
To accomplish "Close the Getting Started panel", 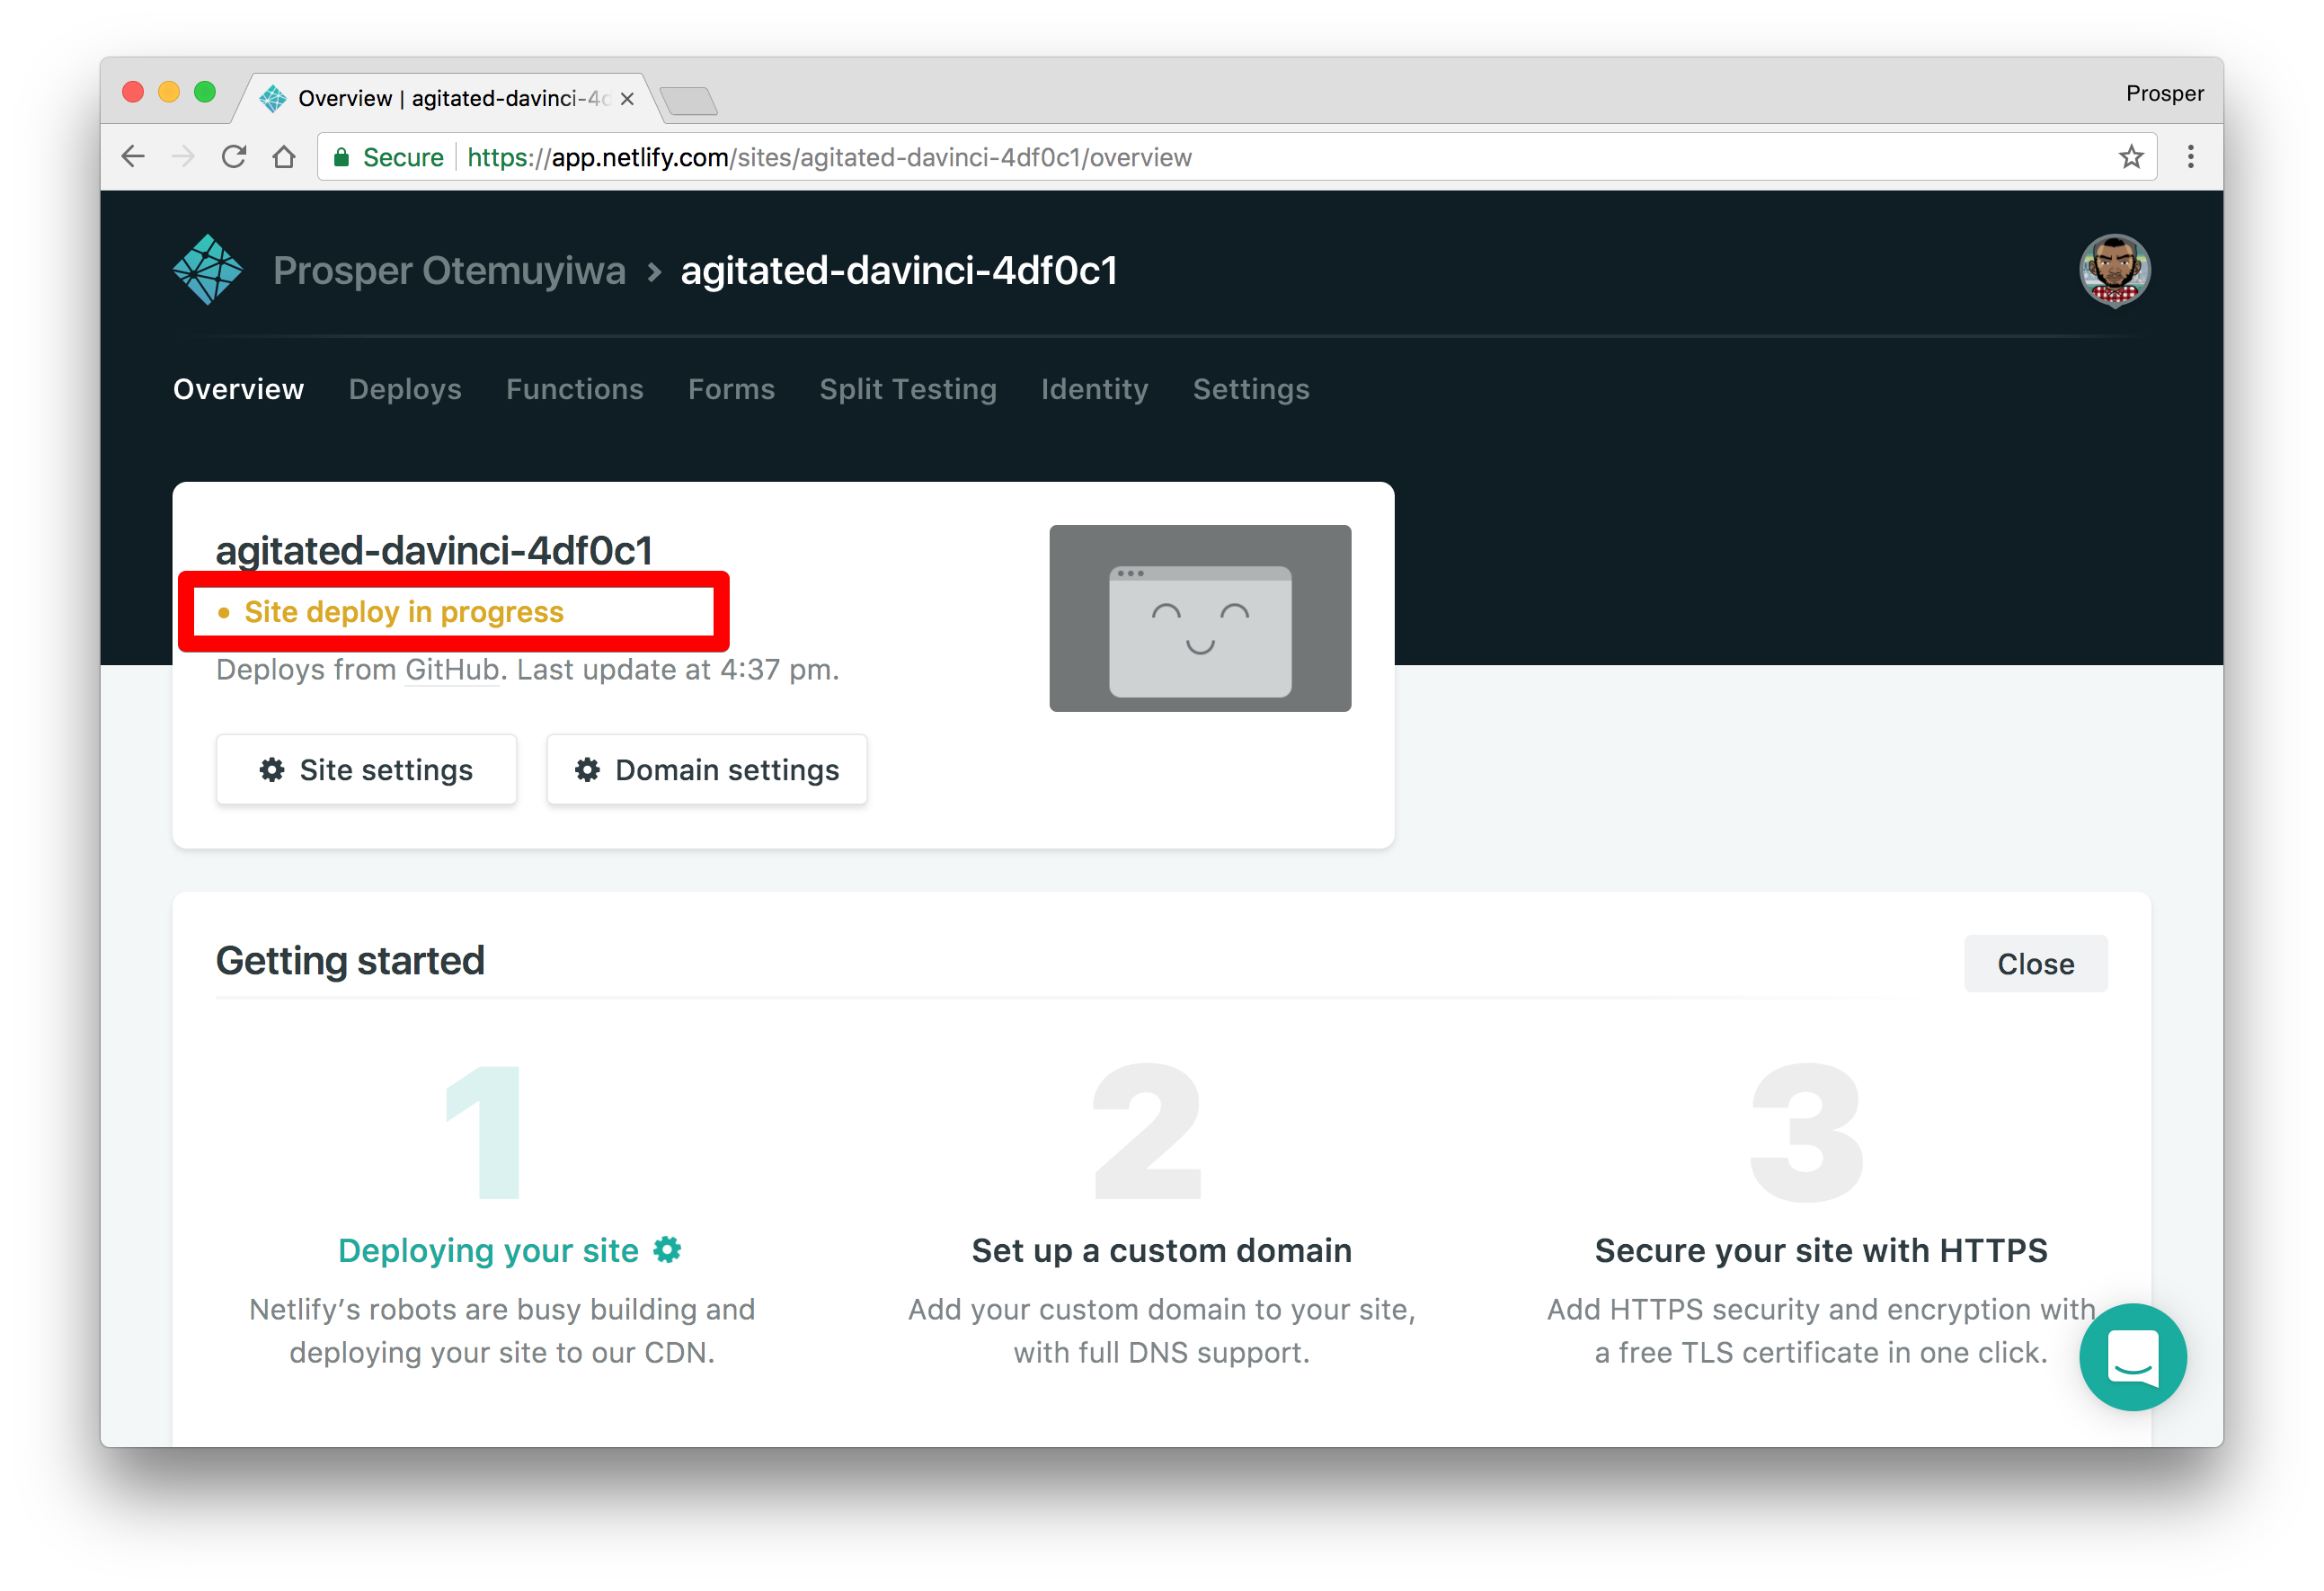I will pos(2035,963).
